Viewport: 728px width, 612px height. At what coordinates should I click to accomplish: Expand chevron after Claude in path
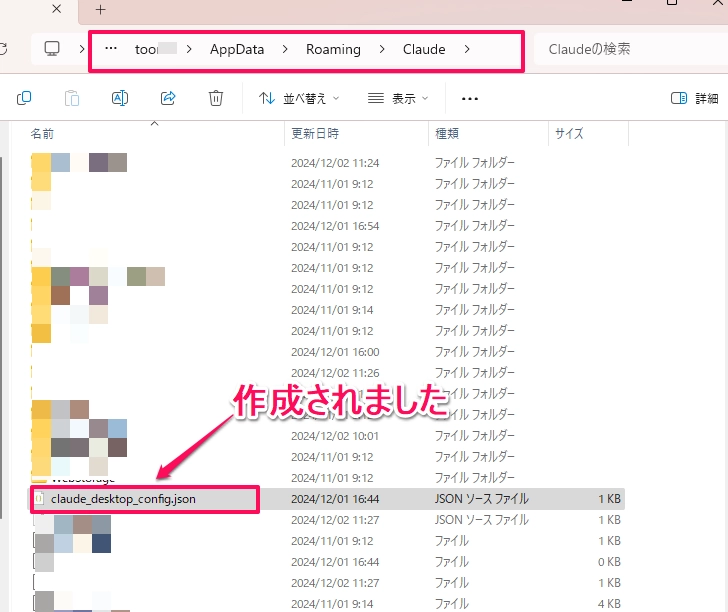[467, 49]
